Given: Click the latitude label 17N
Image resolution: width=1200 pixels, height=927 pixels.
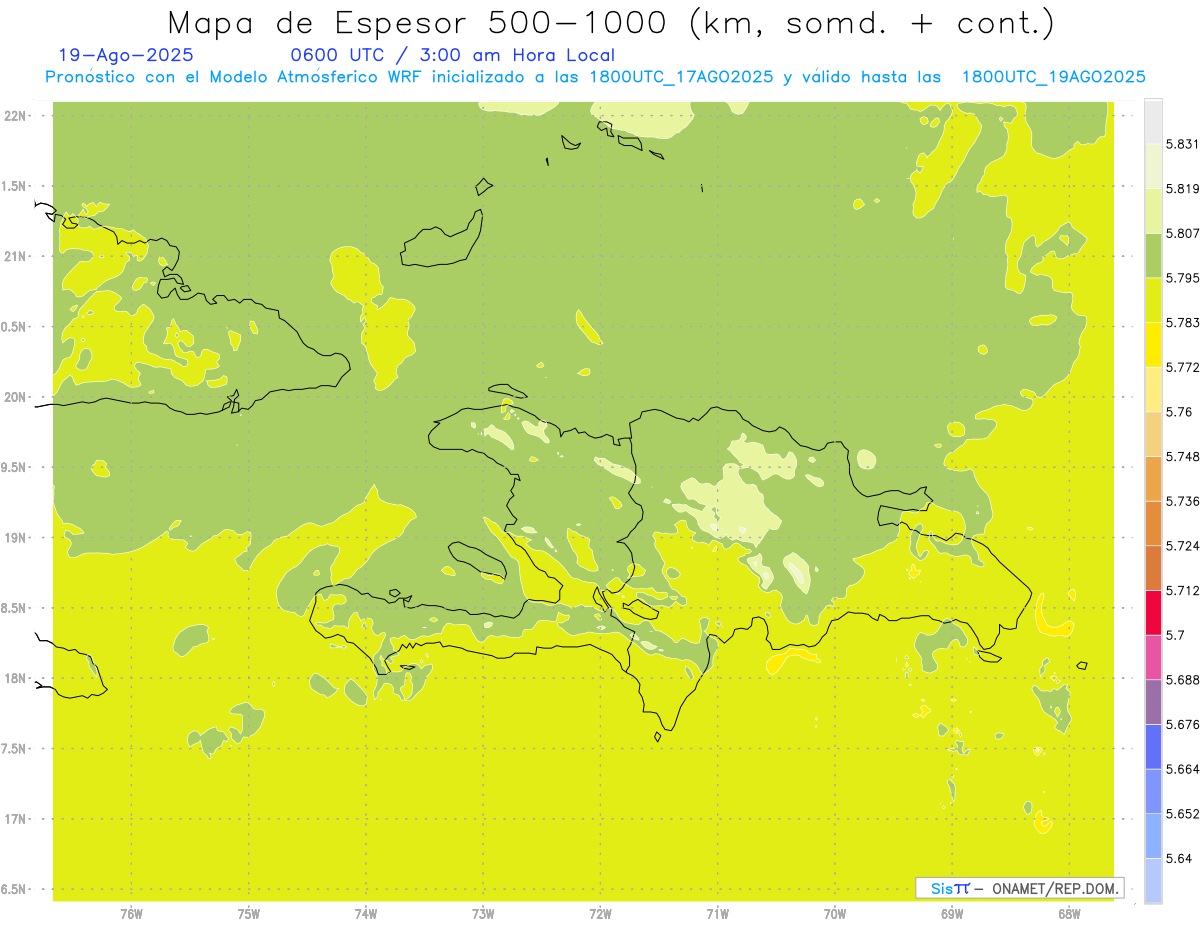Looking at the screenshot, I should (15, 819).
